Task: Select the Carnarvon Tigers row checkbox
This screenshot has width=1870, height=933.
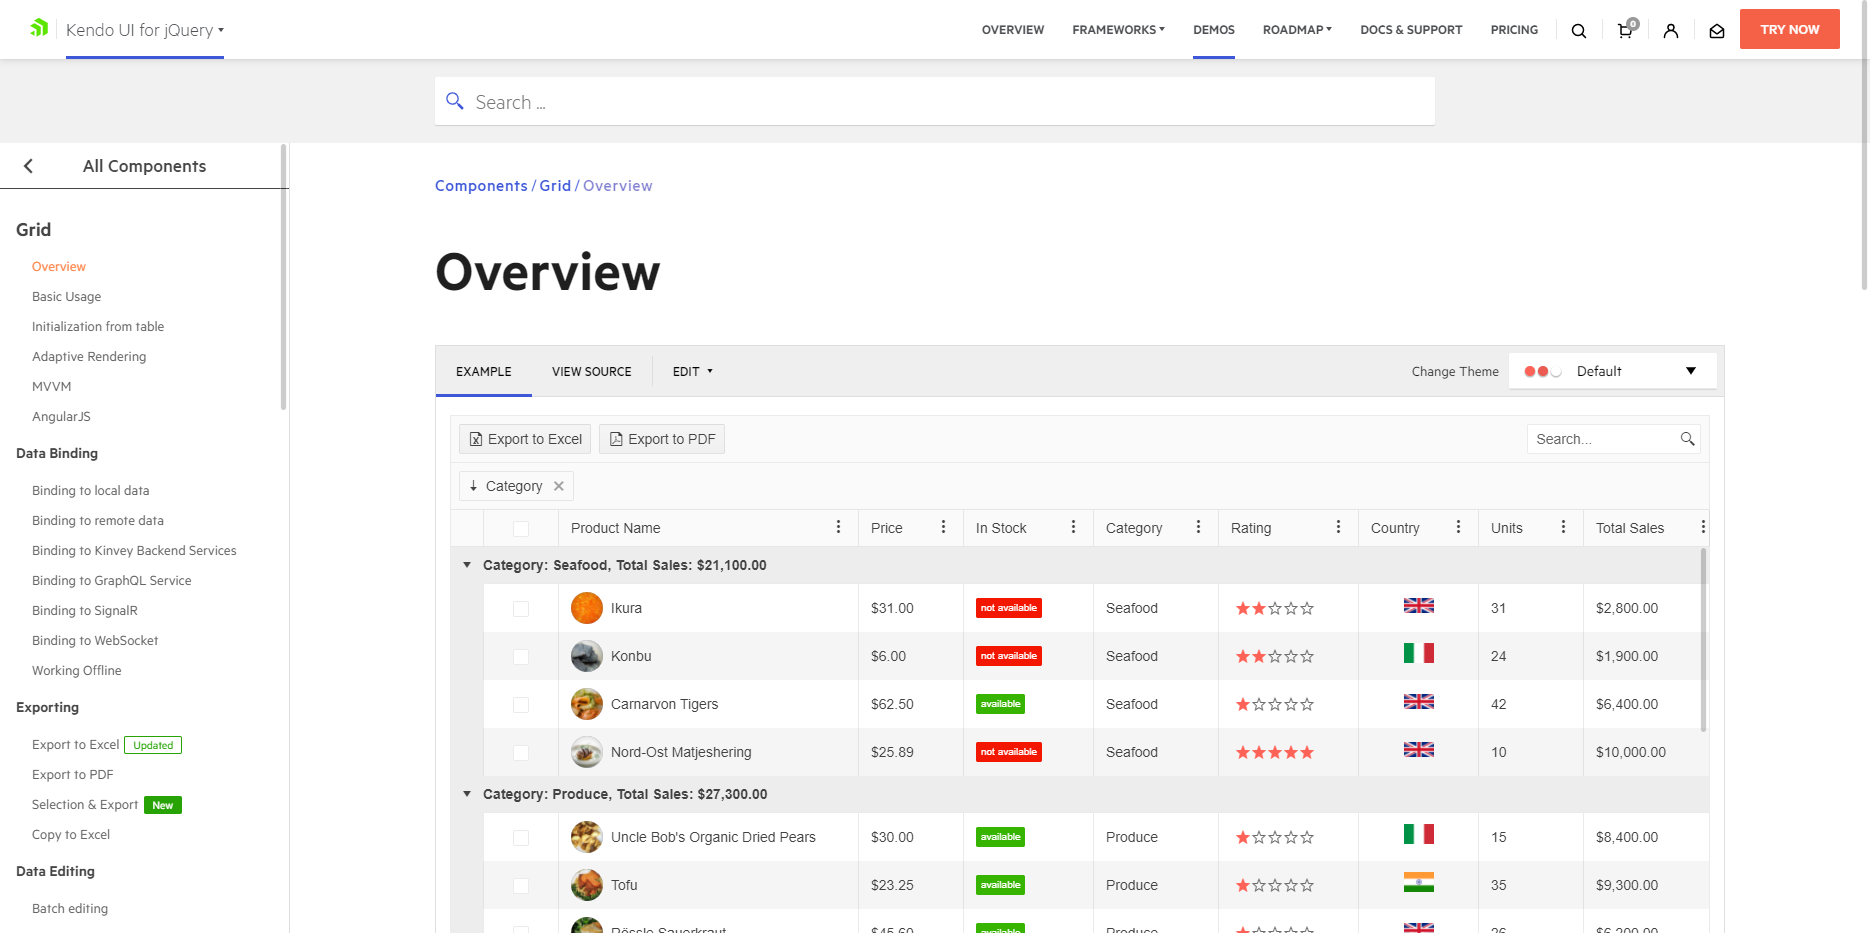Action: point(521,705)
